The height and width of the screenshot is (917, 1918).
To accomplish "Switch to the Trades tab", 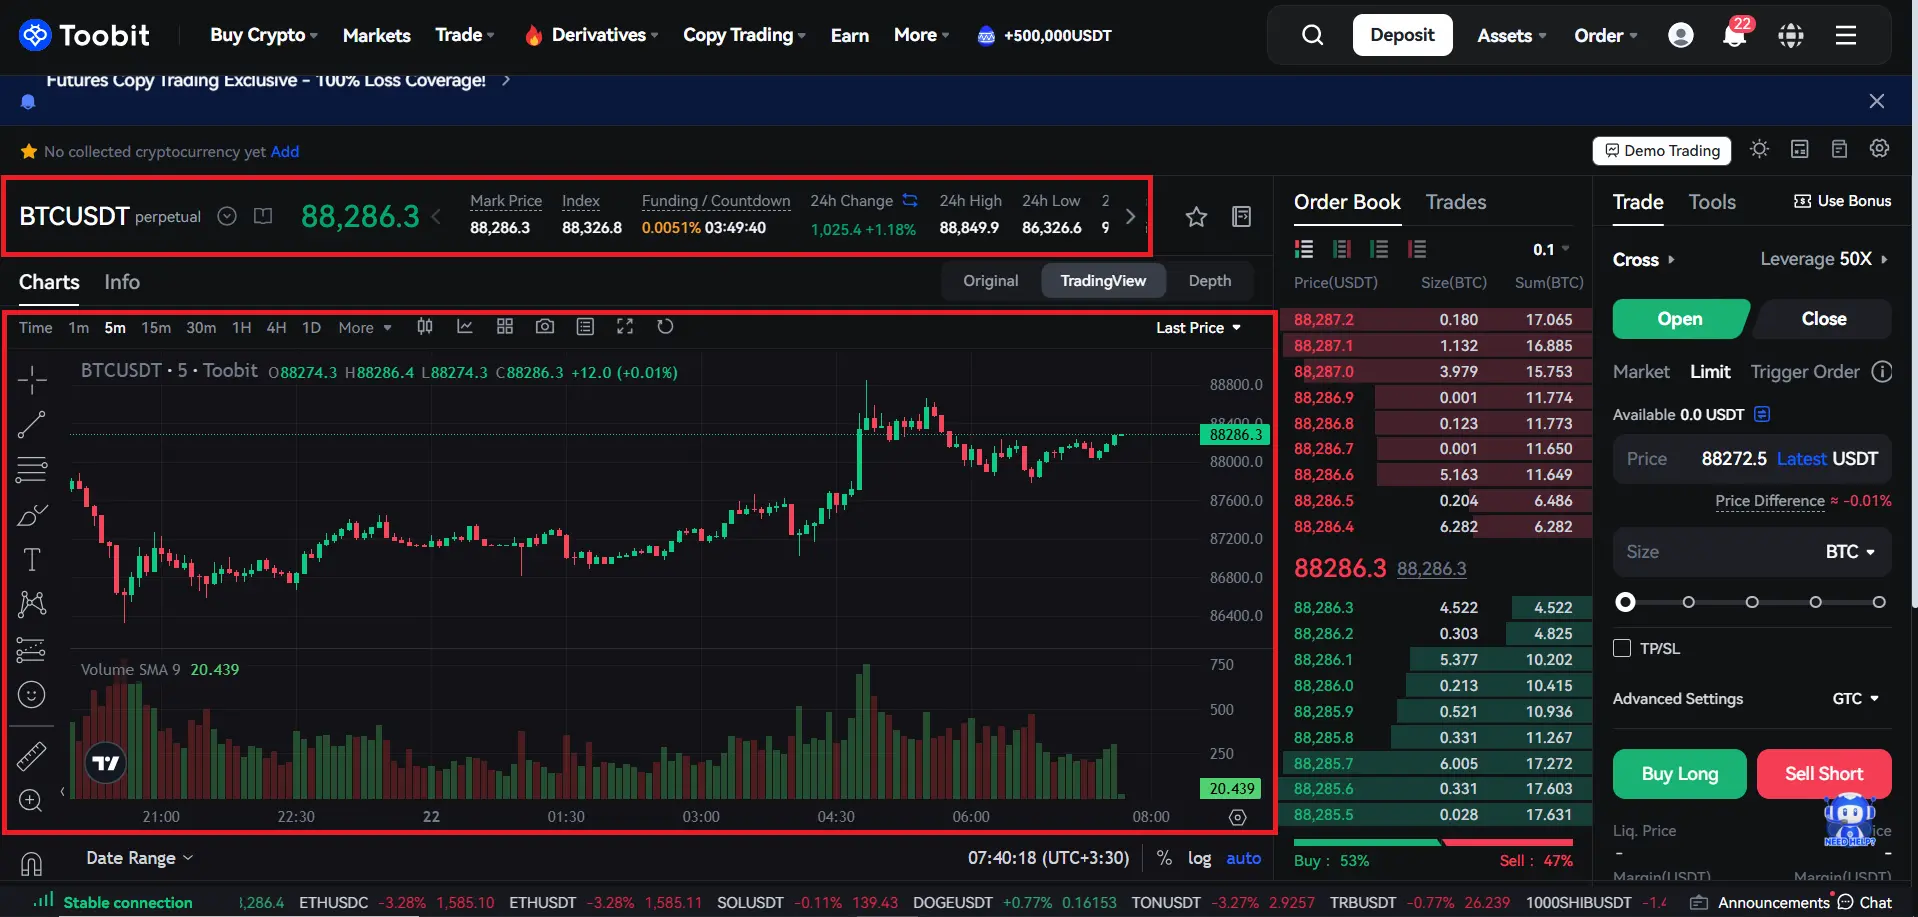I will click(1455, 202).
